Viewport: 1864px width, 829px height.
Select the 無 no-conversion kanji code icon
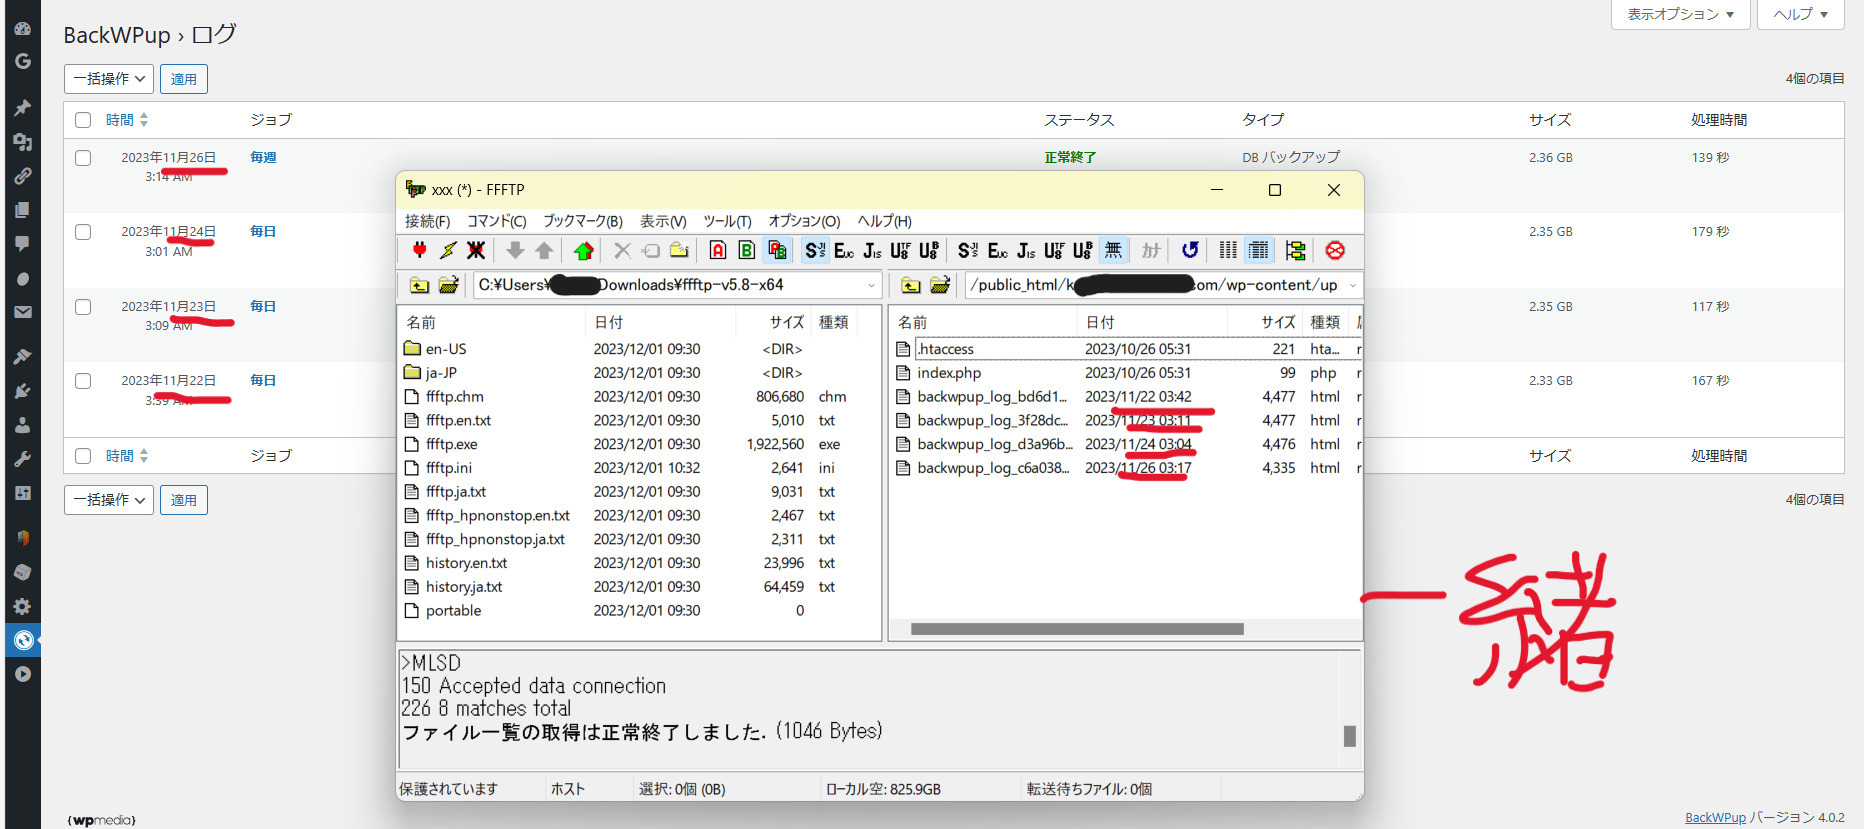click(1113, 250)
